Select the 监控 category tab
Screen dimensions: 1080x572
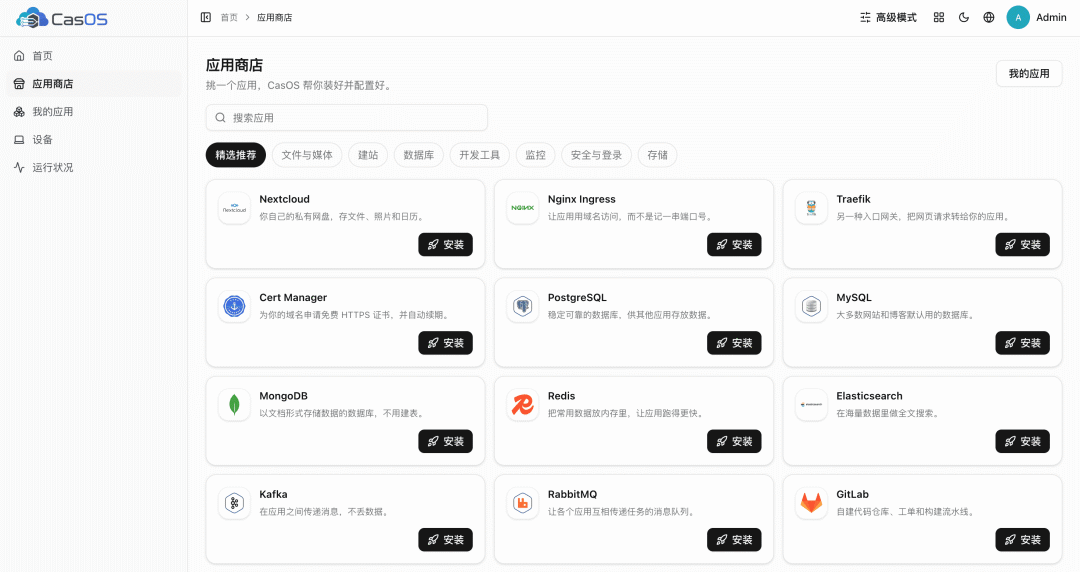(x=535, y=155)
